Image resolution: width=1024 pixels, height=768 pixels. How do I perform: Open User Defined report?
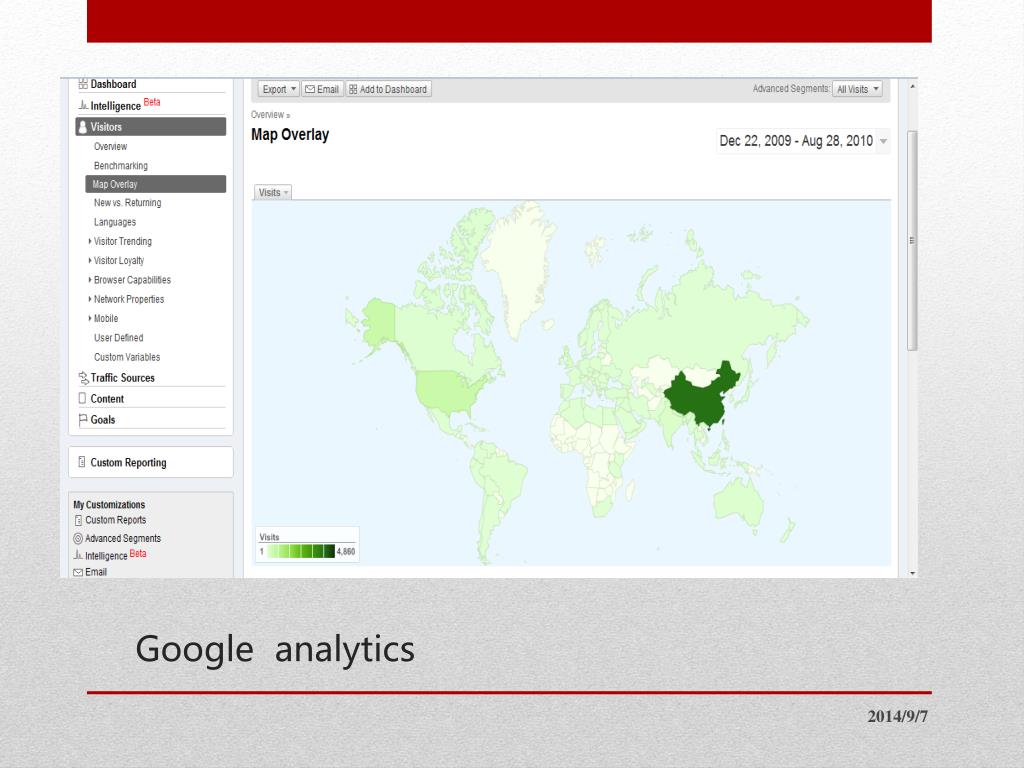(118, 338)
